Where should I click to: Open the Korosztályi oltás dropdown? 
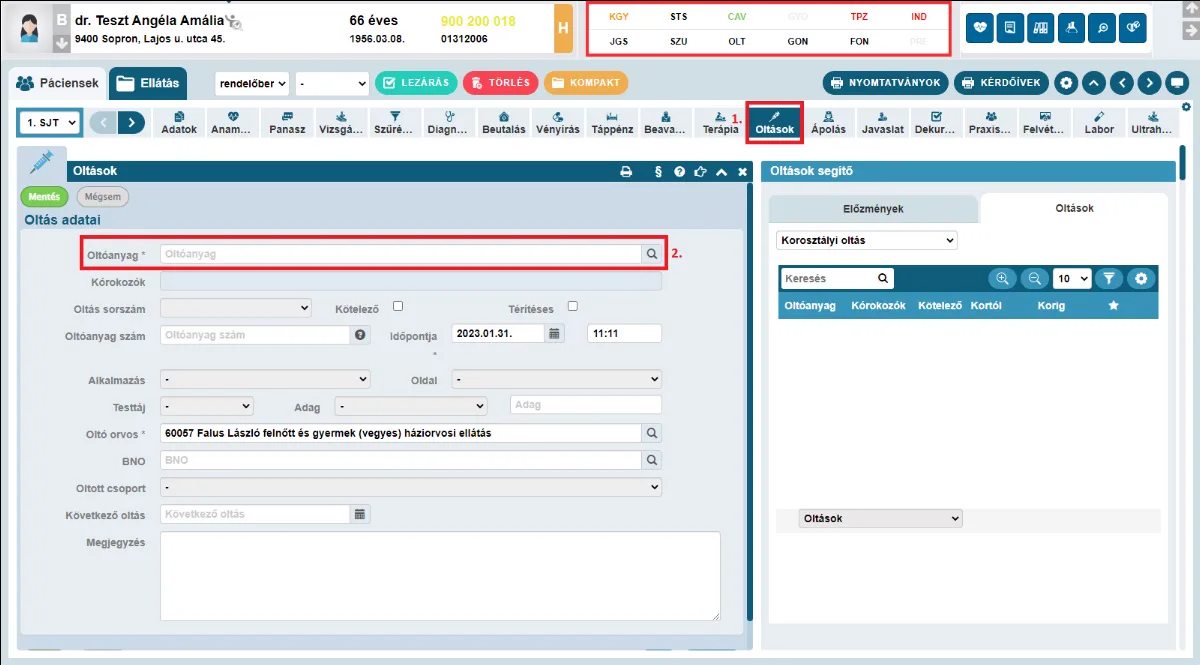point(867,241)
